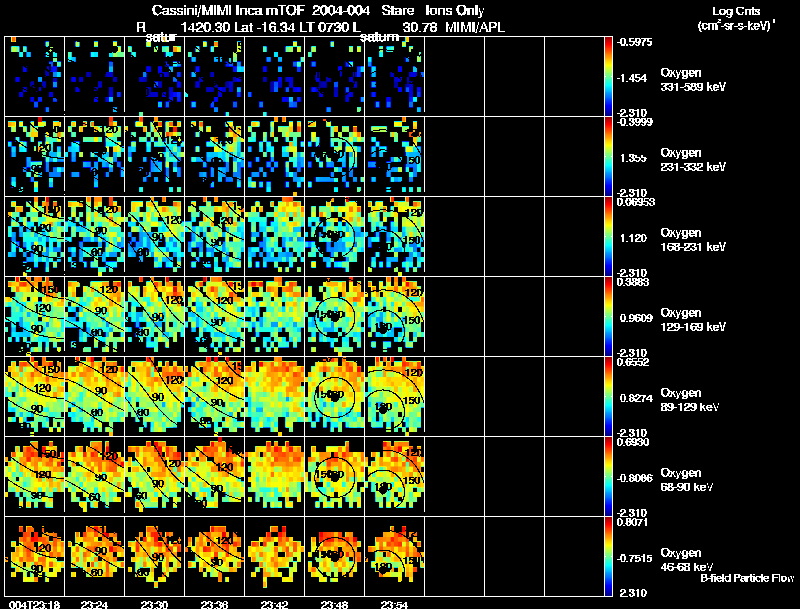Click the 'MIMI/APL' text in the header

click(x=475, y=27)
